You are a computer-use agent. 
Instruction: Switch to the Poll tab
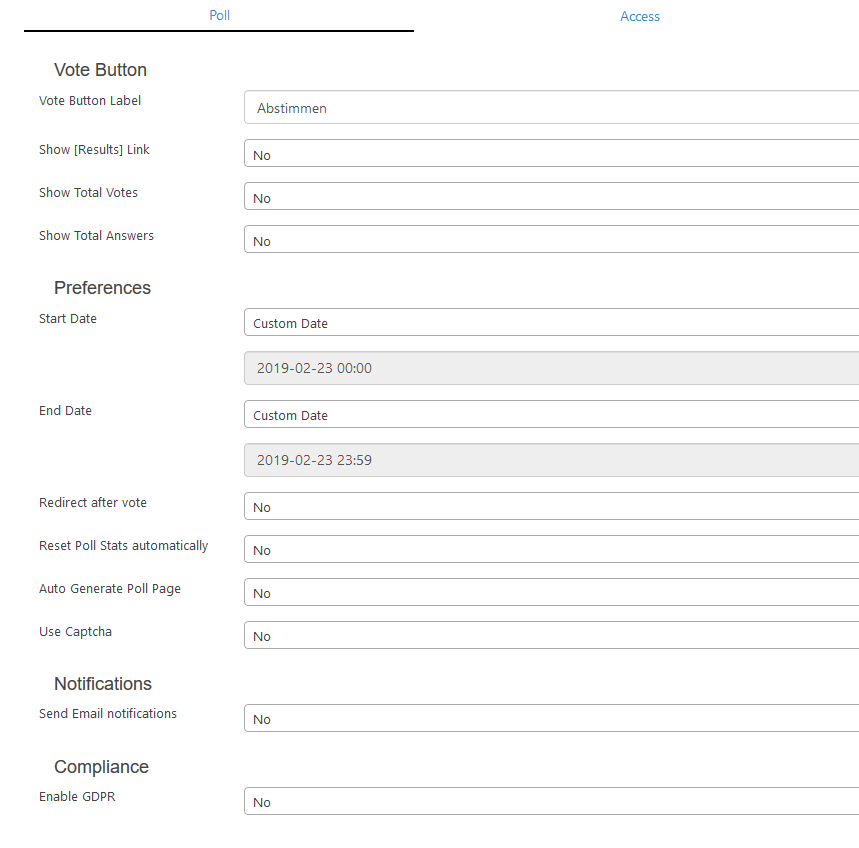[219, 15]
